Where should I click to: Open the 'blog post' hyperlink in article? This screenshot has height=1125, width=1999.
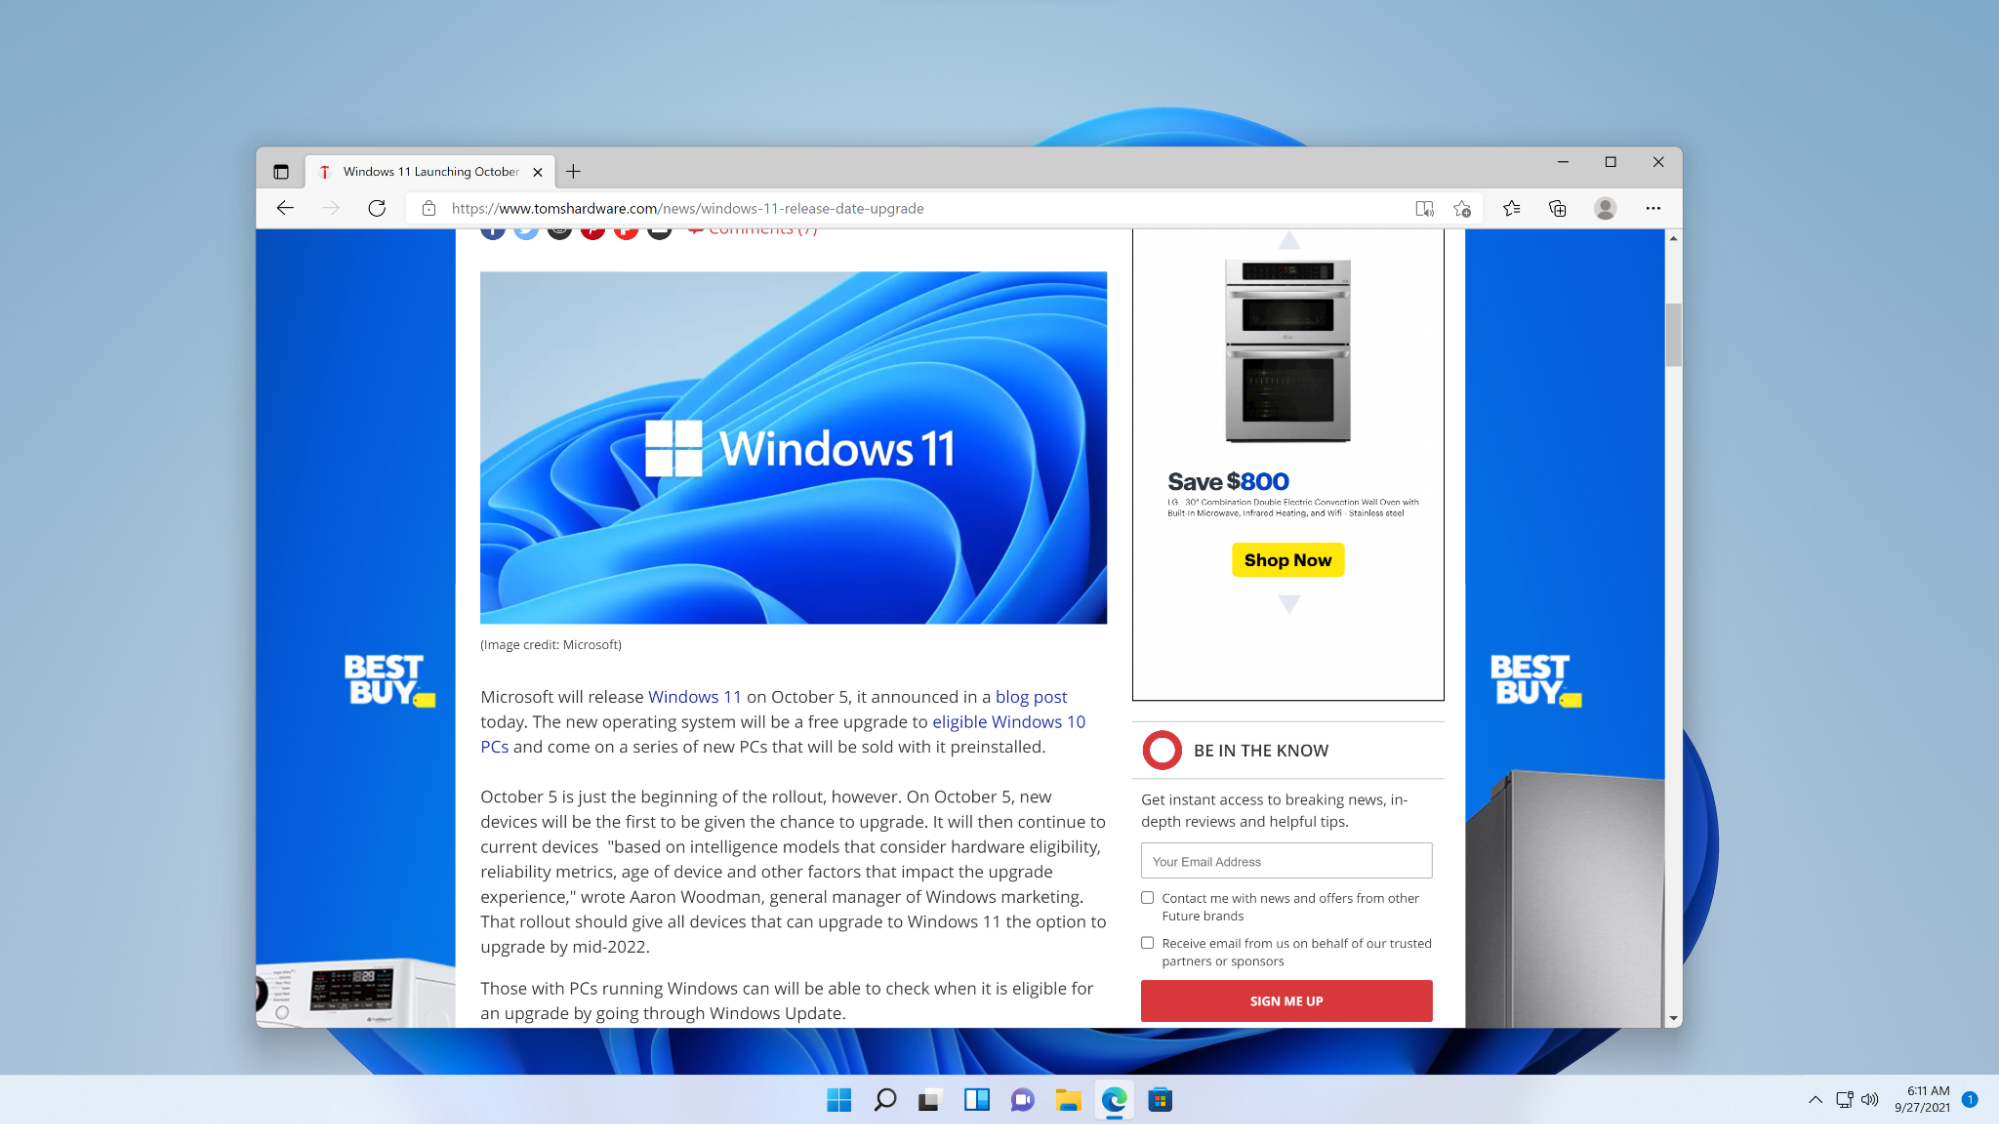coord(1030,696)
